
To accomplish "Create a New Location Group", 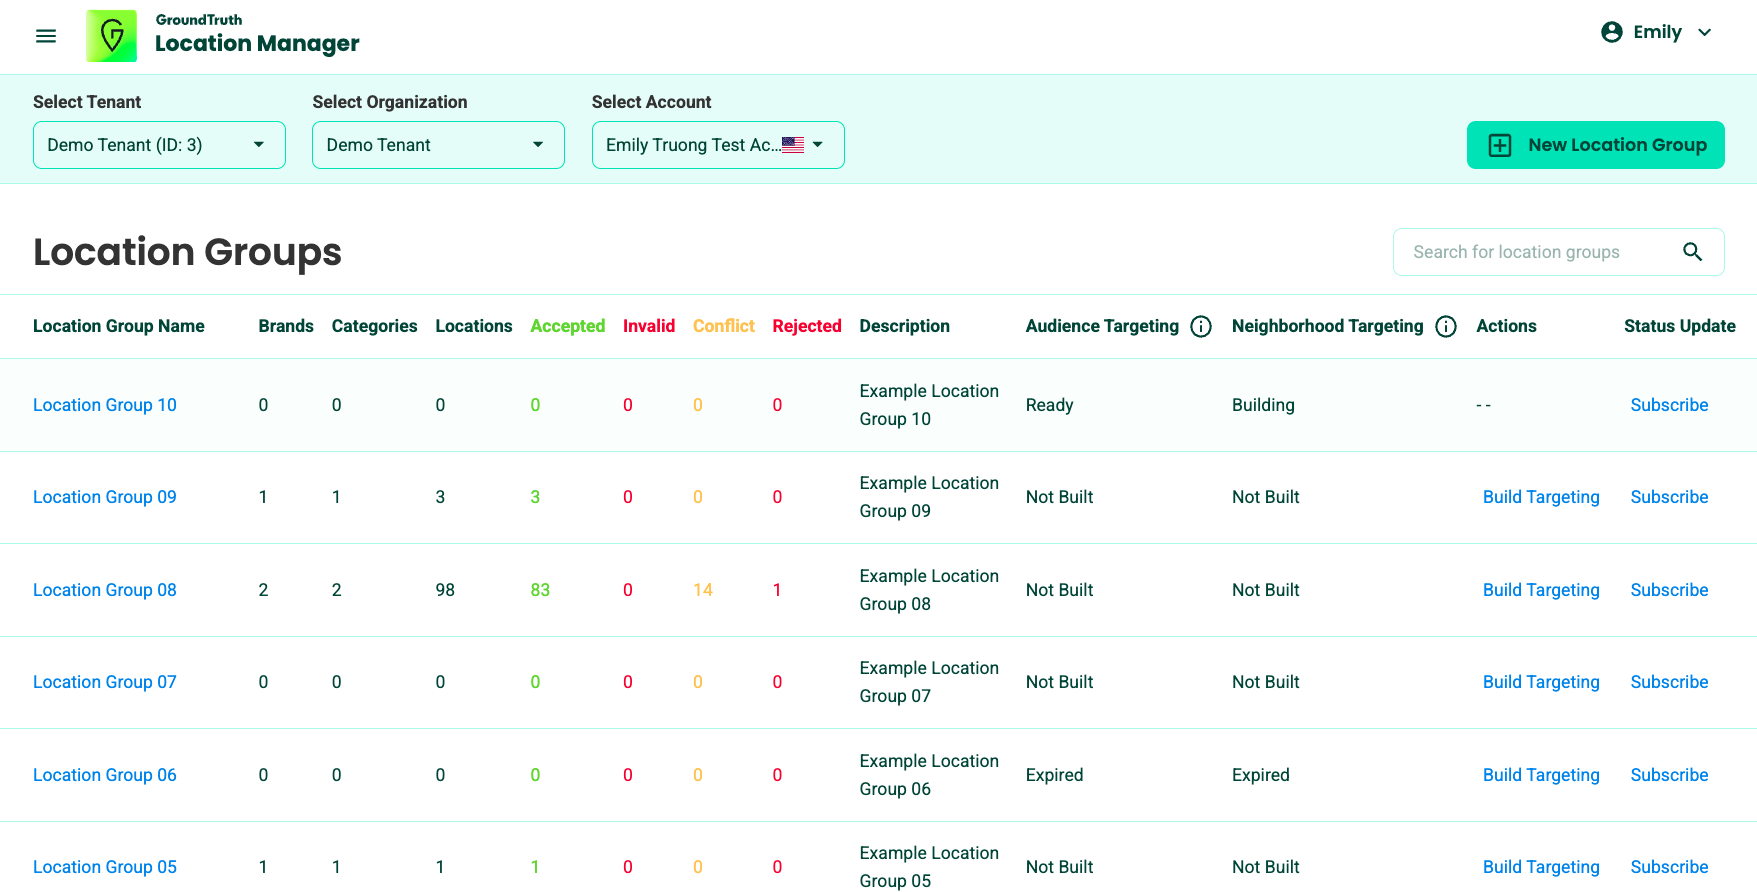I will tap(1595, 145).
